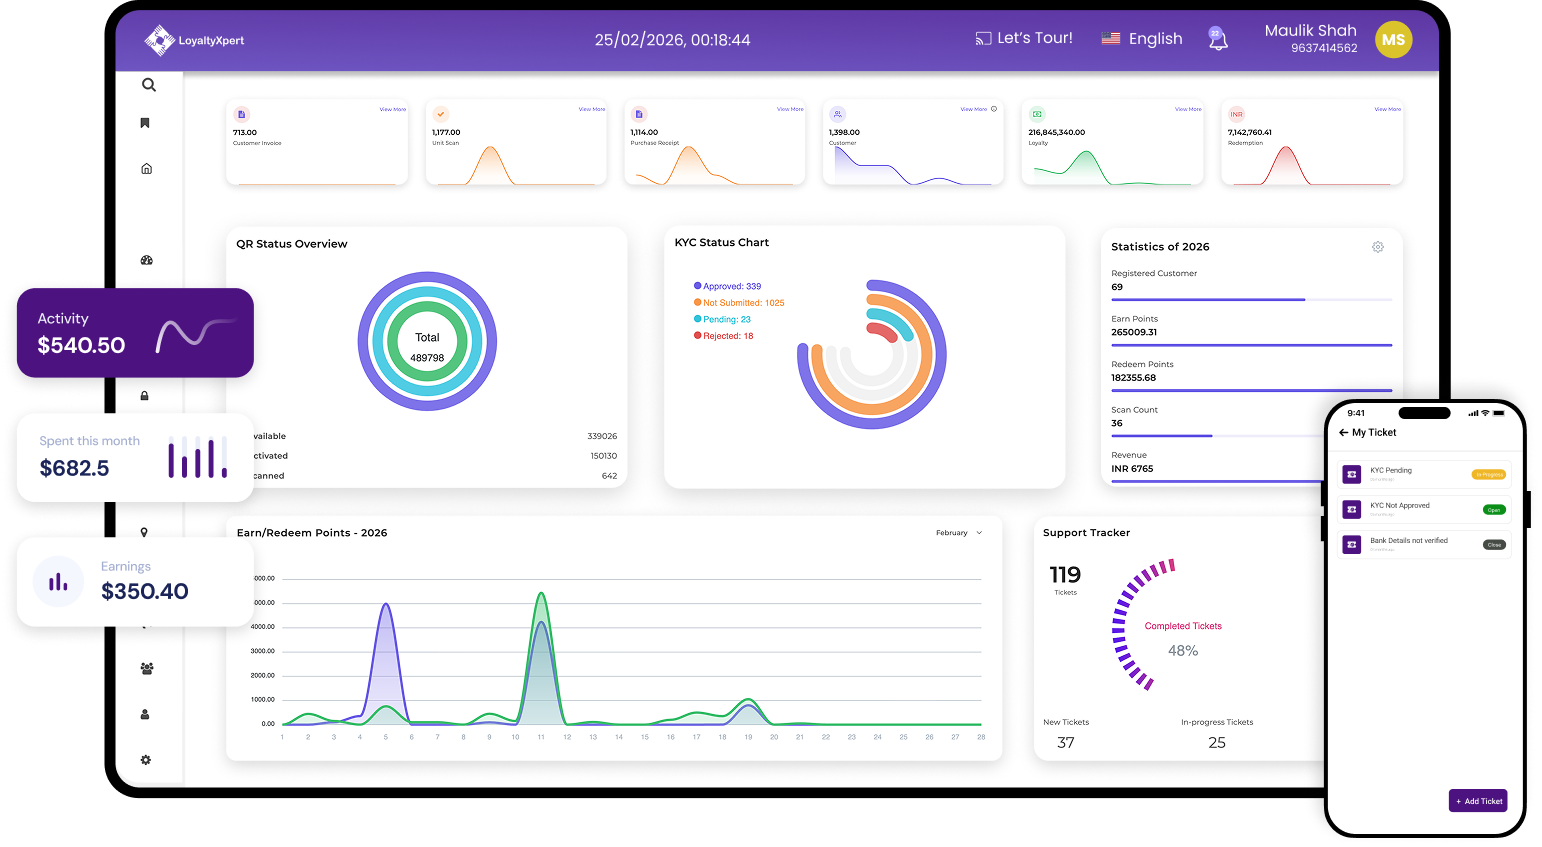Expand the February month dropdown
This screenshot has width=1542, height=847.
(x=959, y=533)
